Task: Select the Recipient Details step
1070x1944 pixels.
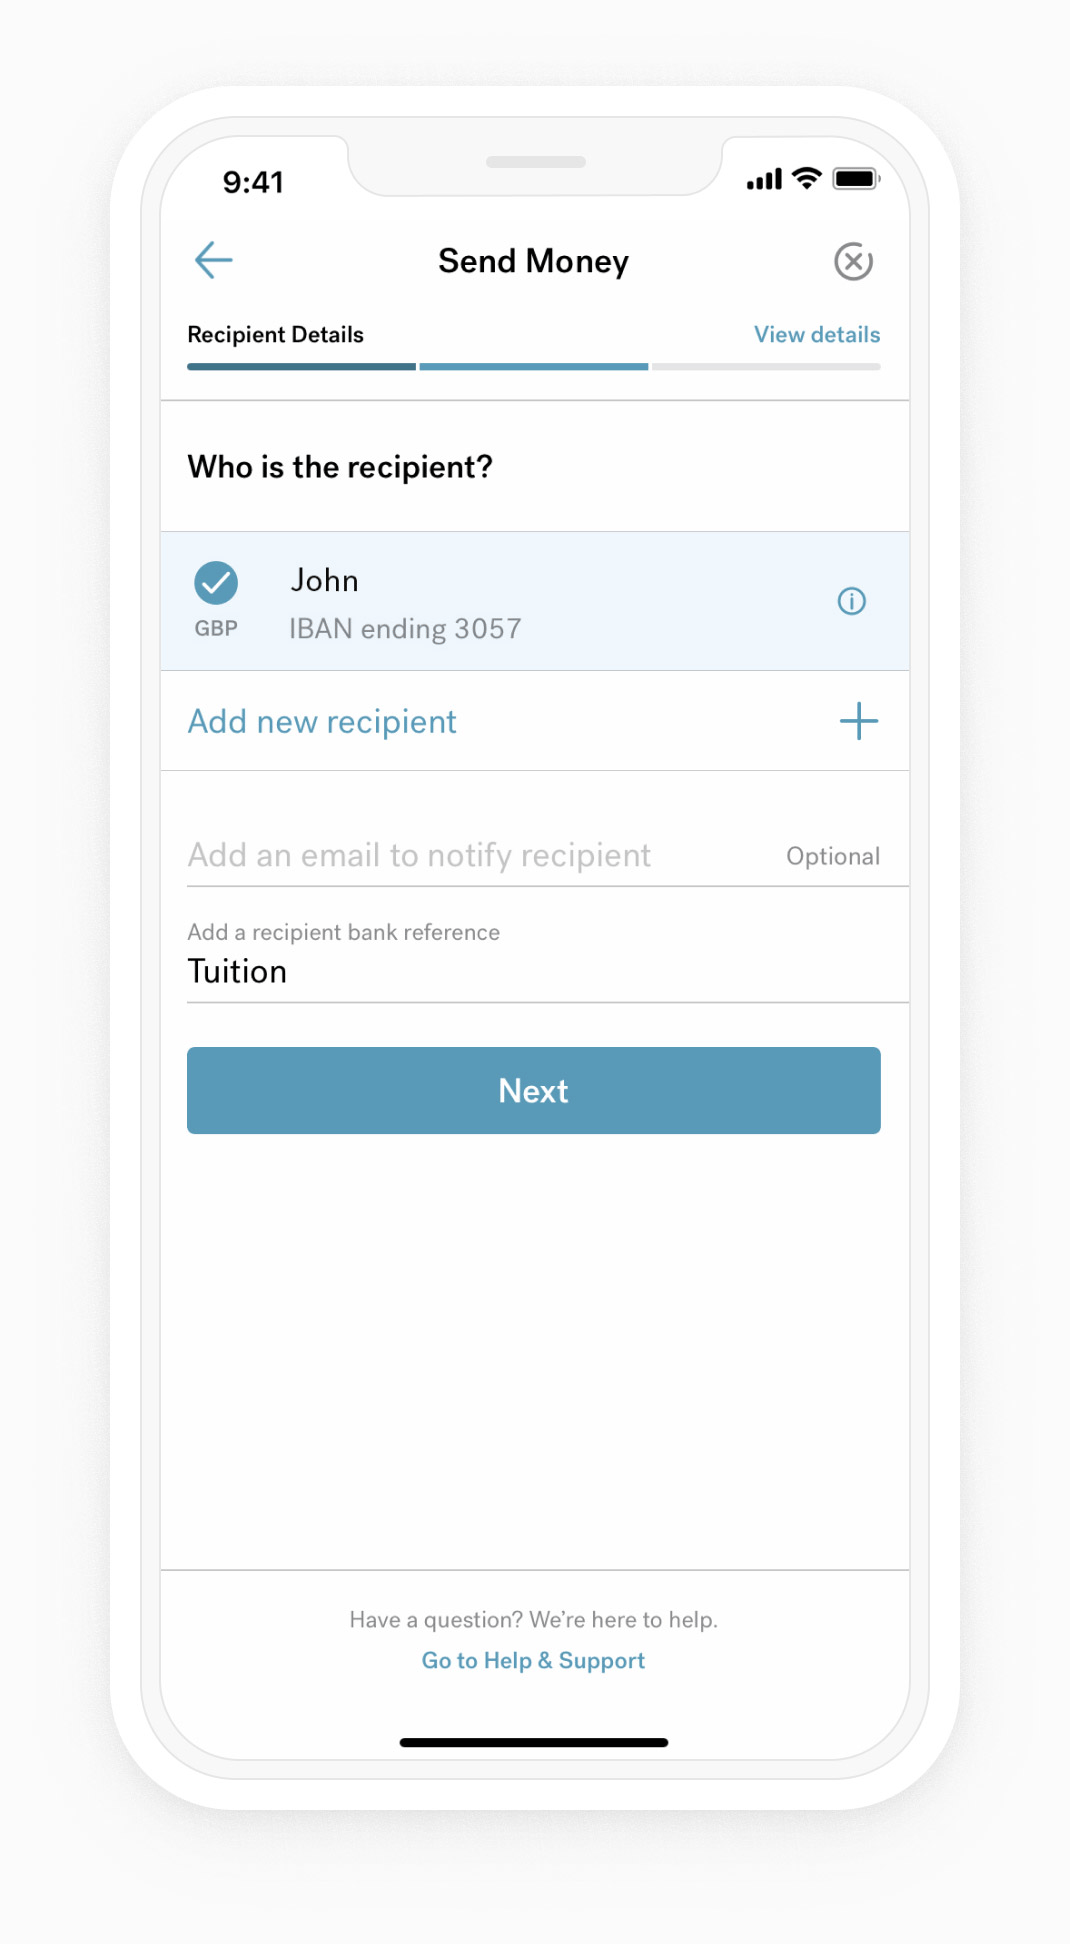Action: coord(275,334)
